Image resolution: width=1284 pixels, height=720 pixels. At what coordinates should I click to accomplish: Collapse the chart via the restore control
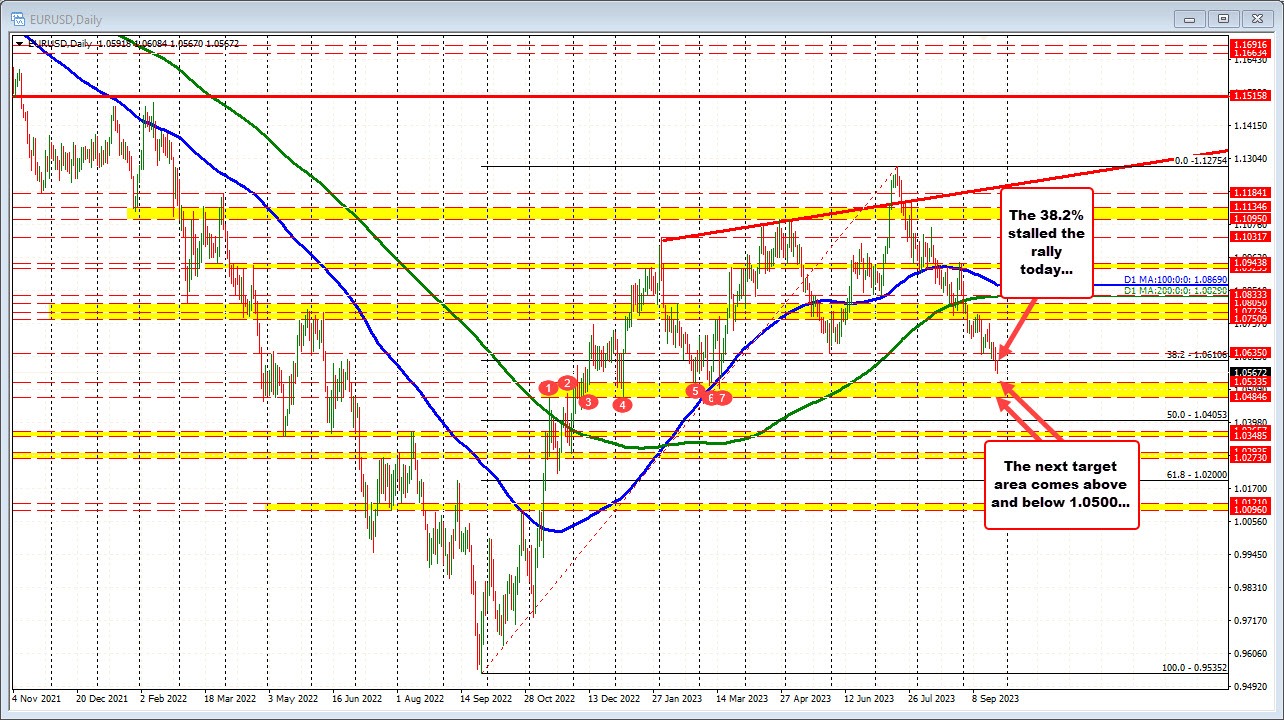click(x=1224, y=18)
